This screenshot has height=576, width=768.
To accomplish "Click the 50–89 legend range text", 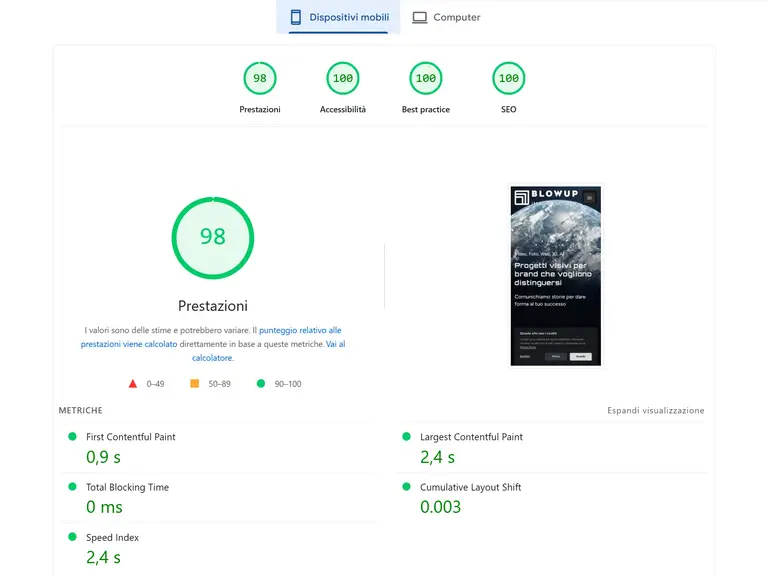I will click(x=219, y=384).
